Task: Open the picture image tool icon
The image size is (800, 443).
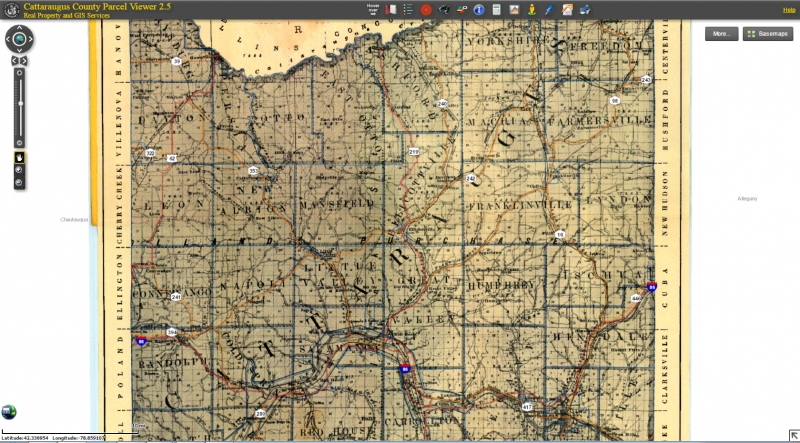Action: [514, 10]
